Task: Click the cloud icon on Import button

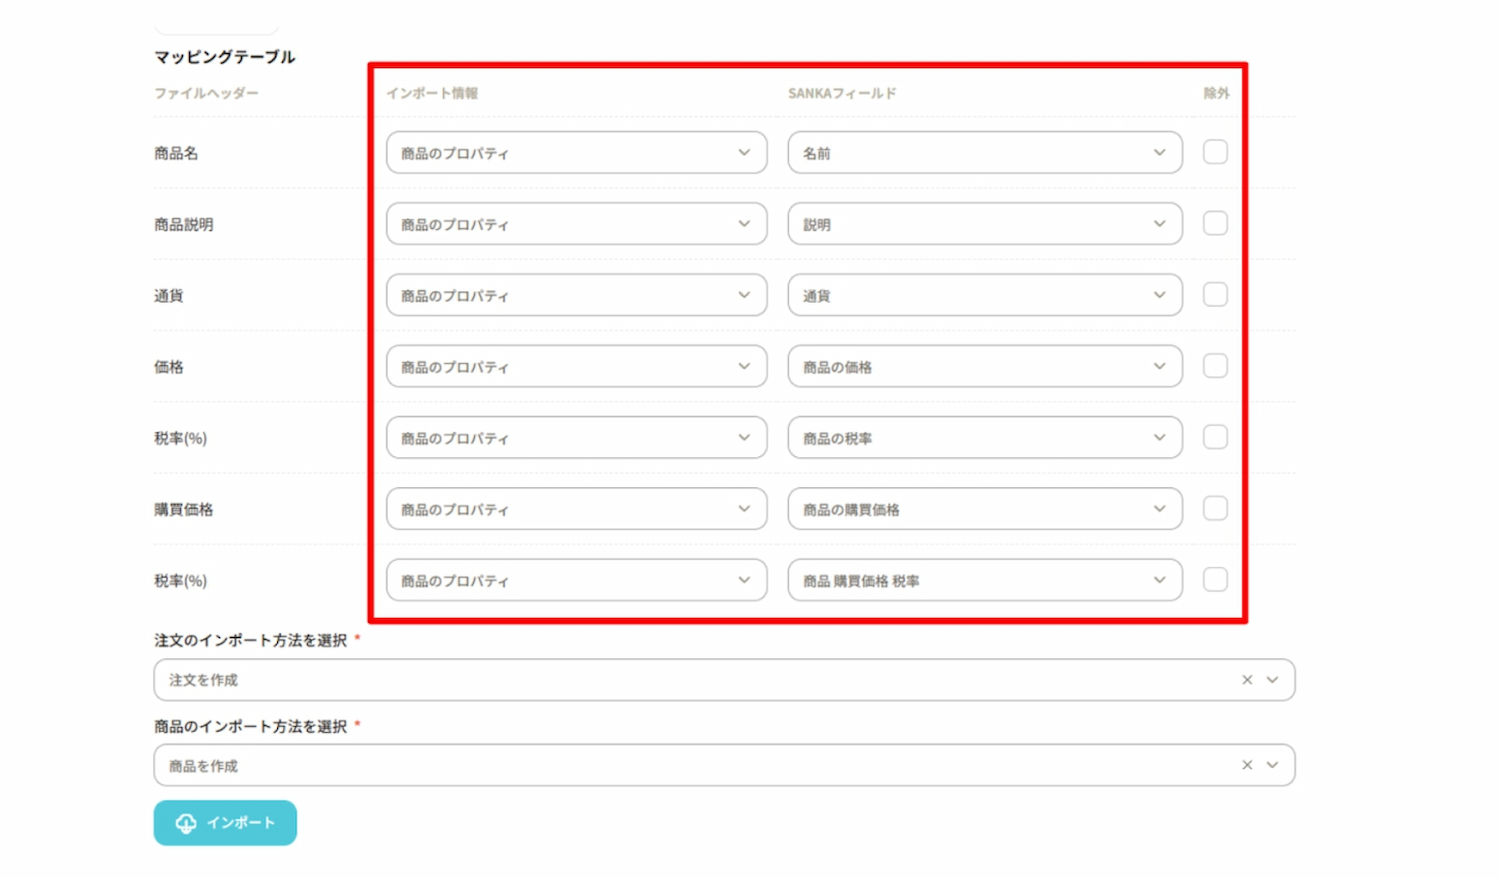Action: [x=186, y=823]
